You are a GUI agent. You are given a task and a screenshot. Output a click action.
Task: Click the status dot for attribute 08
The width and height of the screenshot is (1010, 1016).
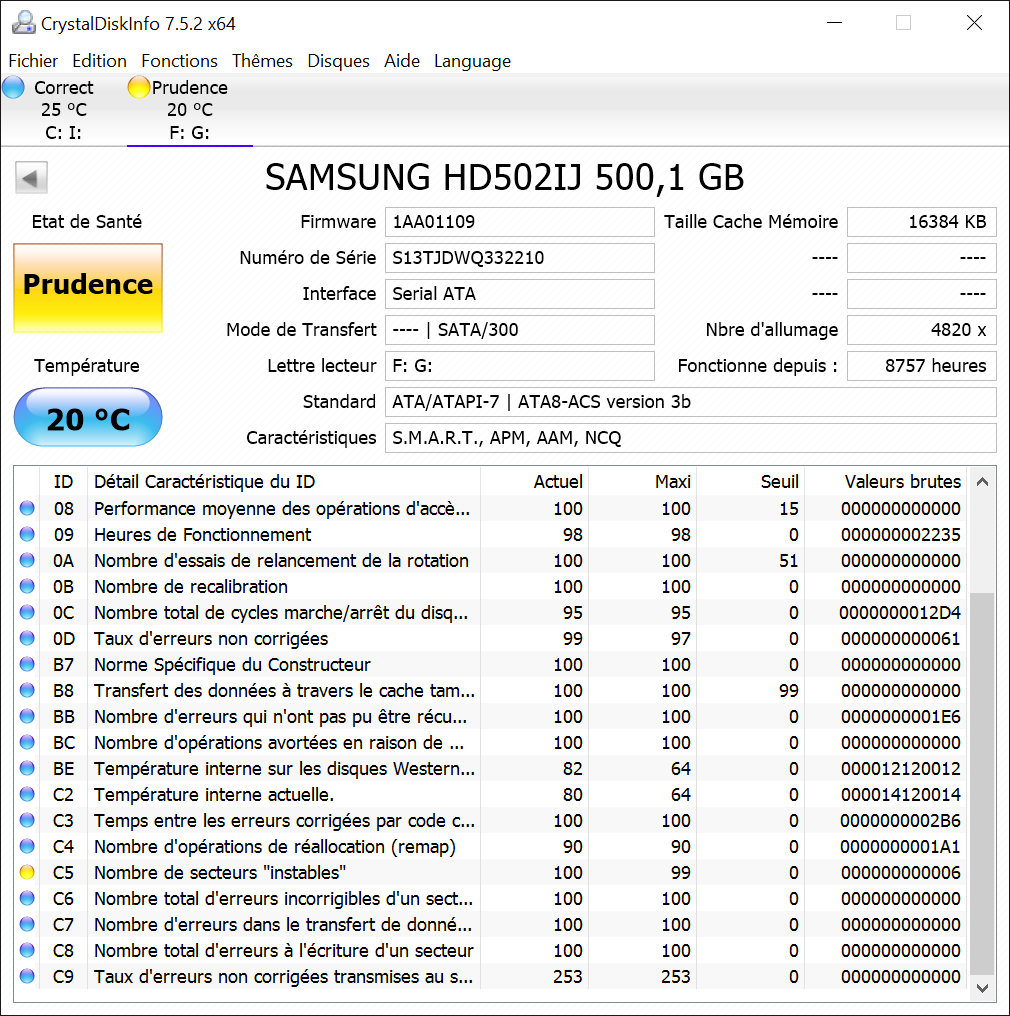pyautogui.click(x=27, y=509)
